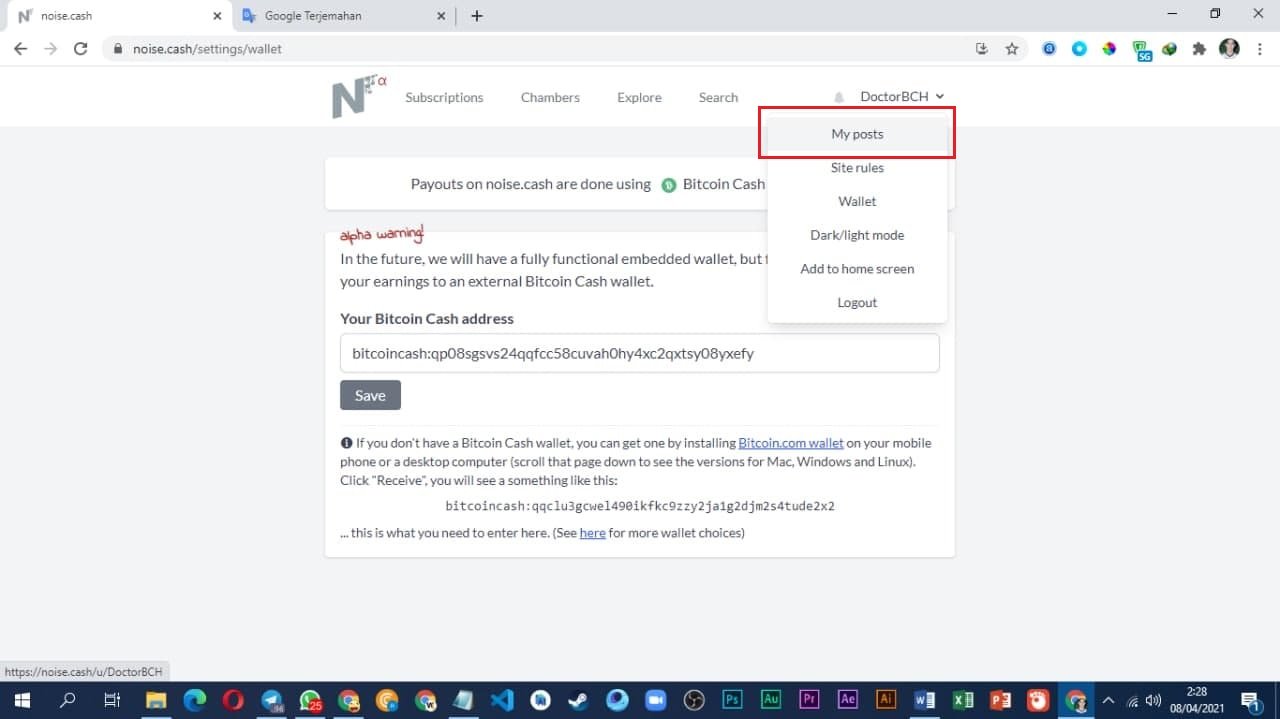1280x719 pixels.
Task: Open the Chambers page
Action: click(550, 97)
